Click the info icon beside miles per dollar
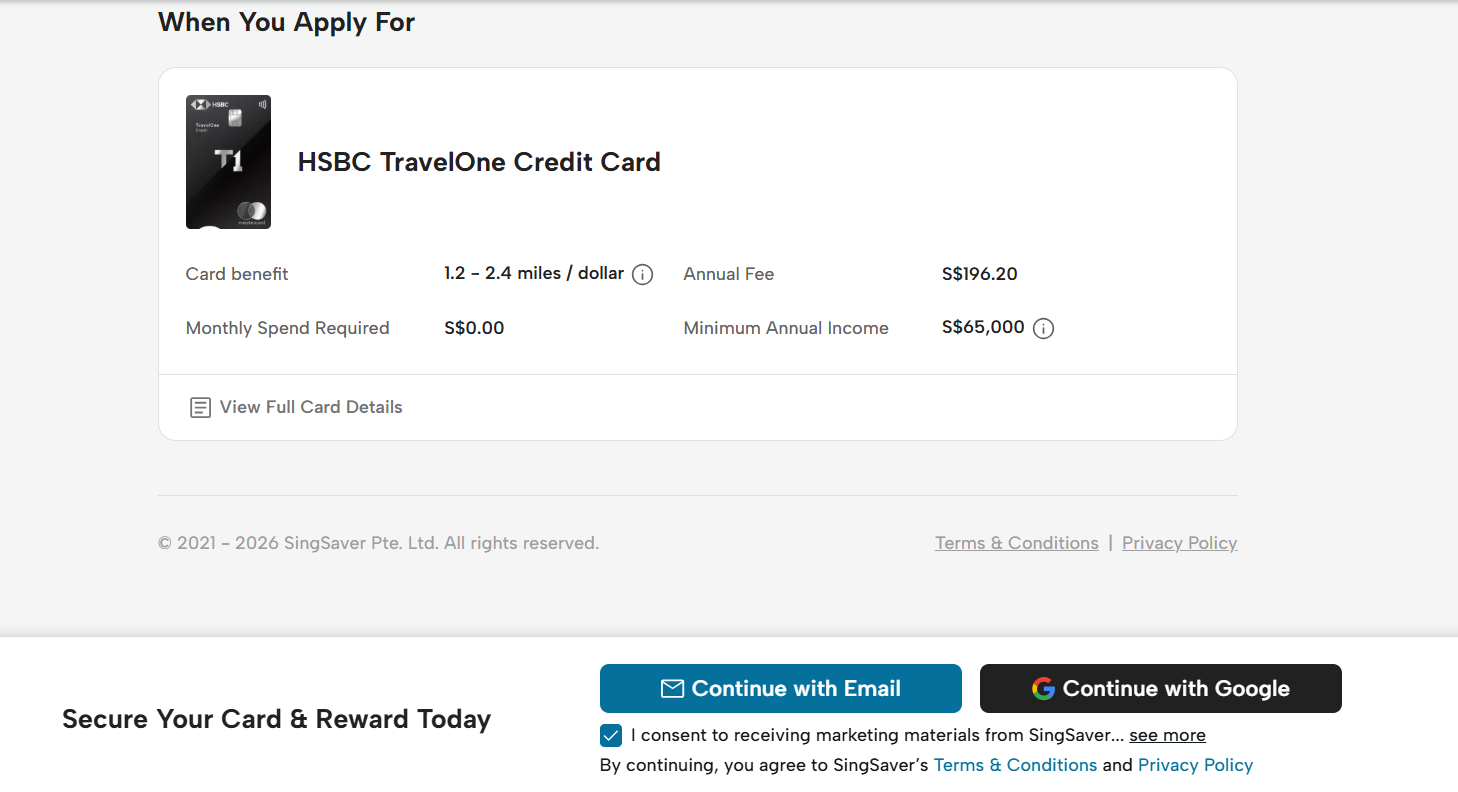Image resolution: width=1458 pixels, height=792 pixels. (x=643, y=273)
